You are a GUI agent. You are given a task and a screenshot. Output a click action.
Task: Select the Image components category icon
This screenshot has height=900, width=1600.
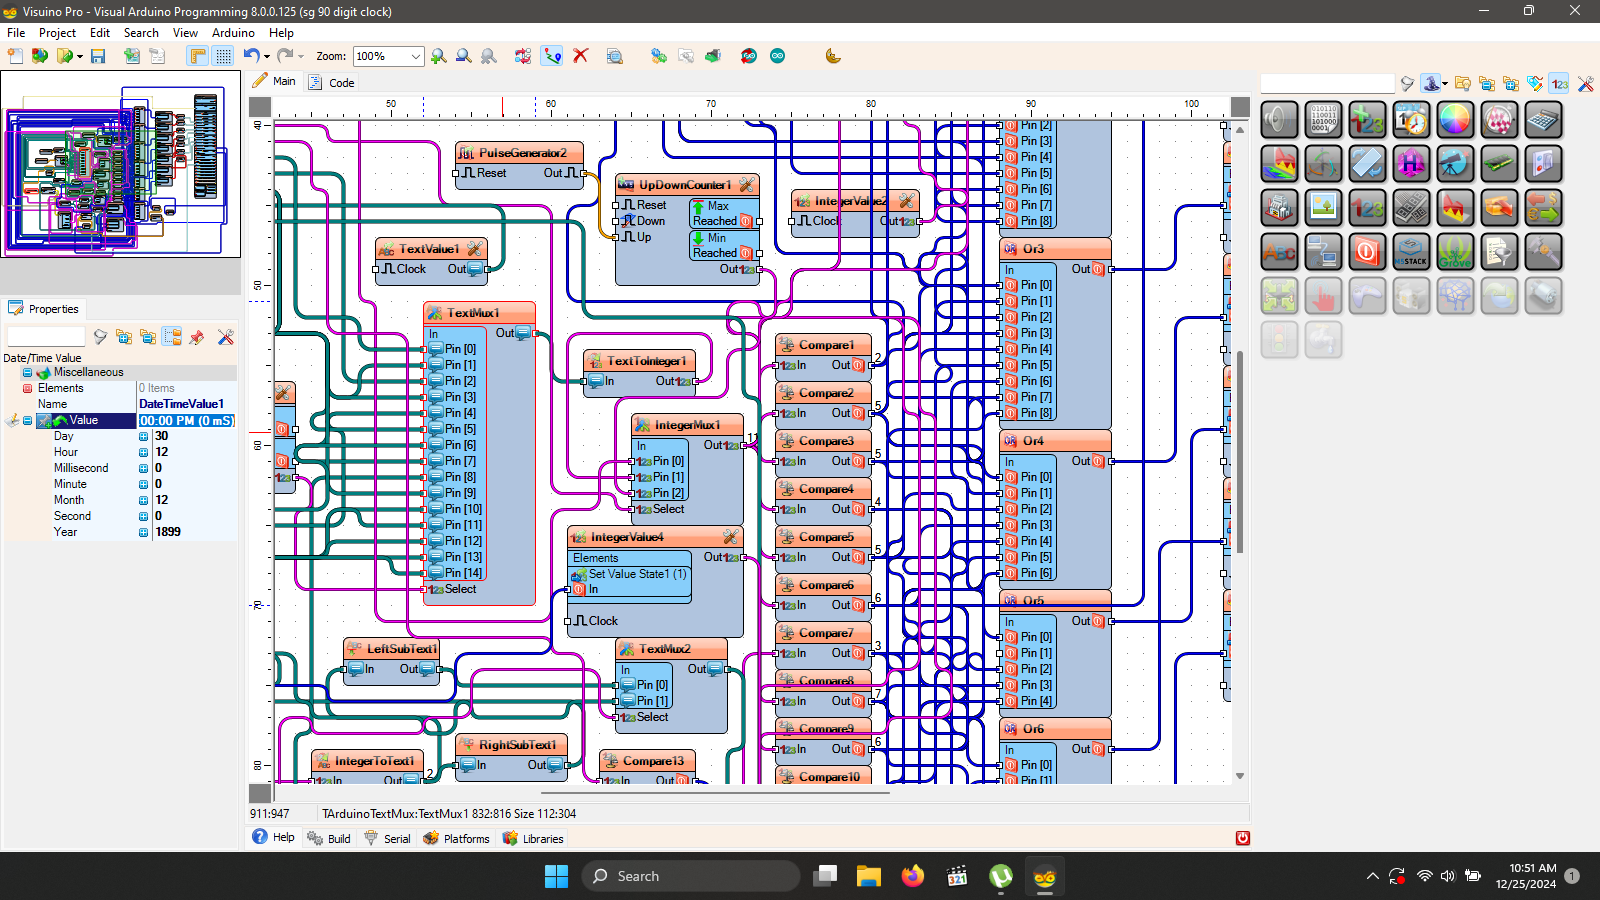click(x=1323, y=208)
